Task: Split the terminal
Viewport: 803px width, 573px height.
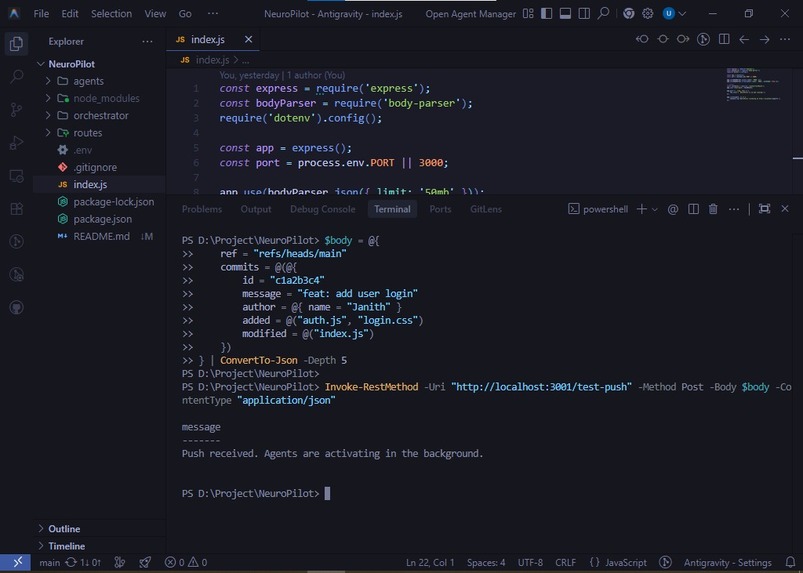Action: [693, 209]
